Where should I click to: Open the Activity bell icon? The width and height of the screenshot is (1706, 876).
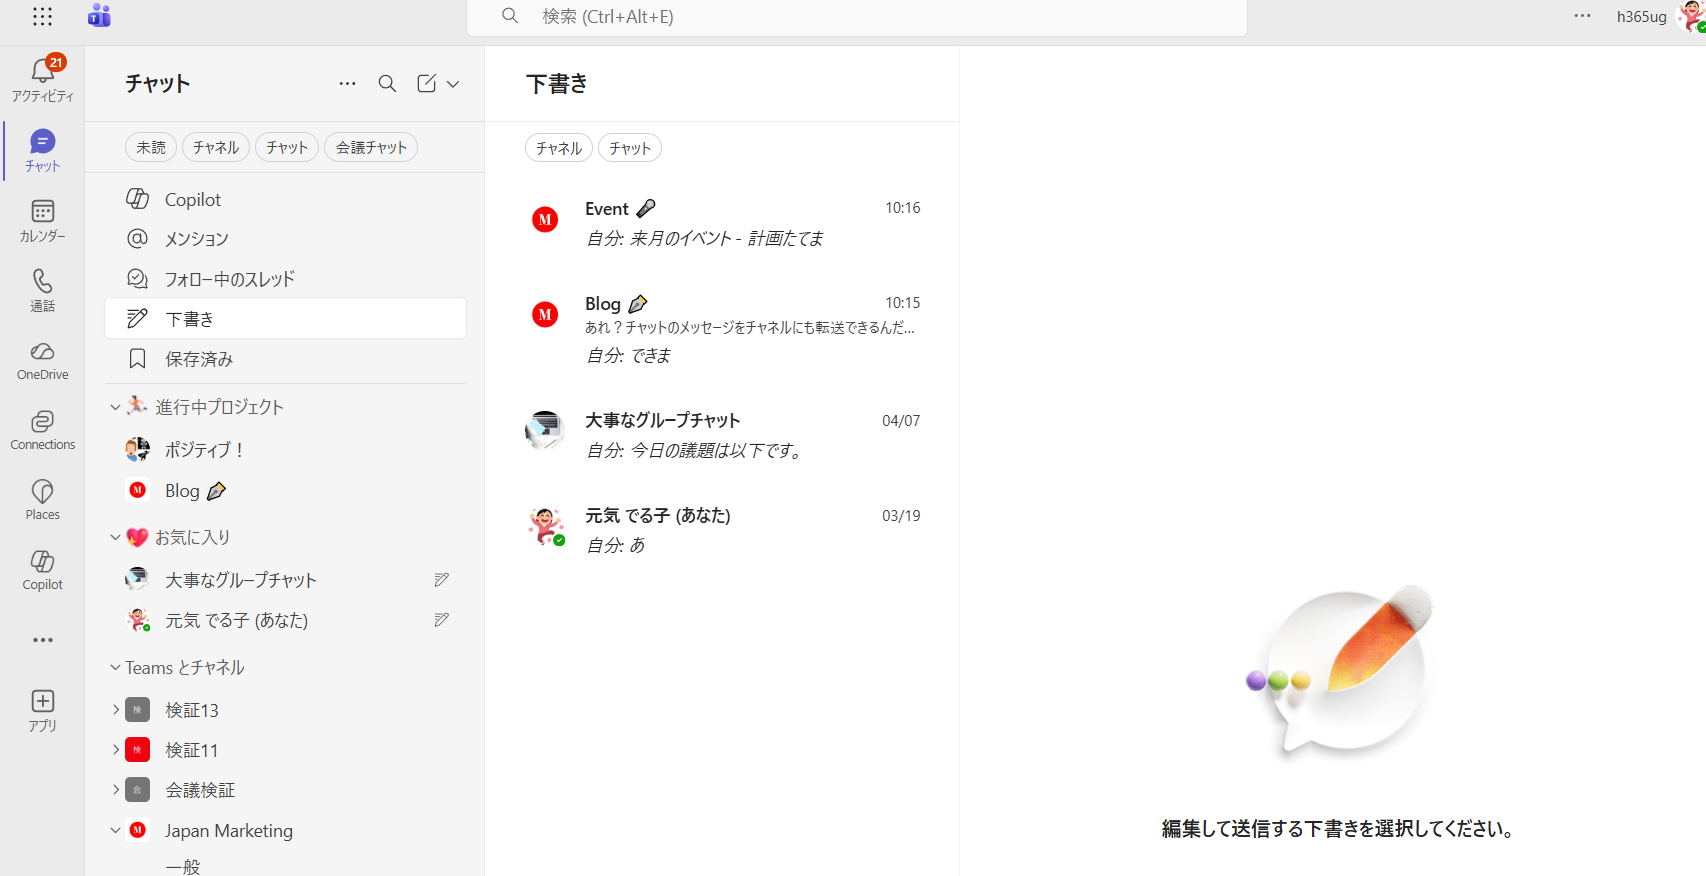coord(42,72)
